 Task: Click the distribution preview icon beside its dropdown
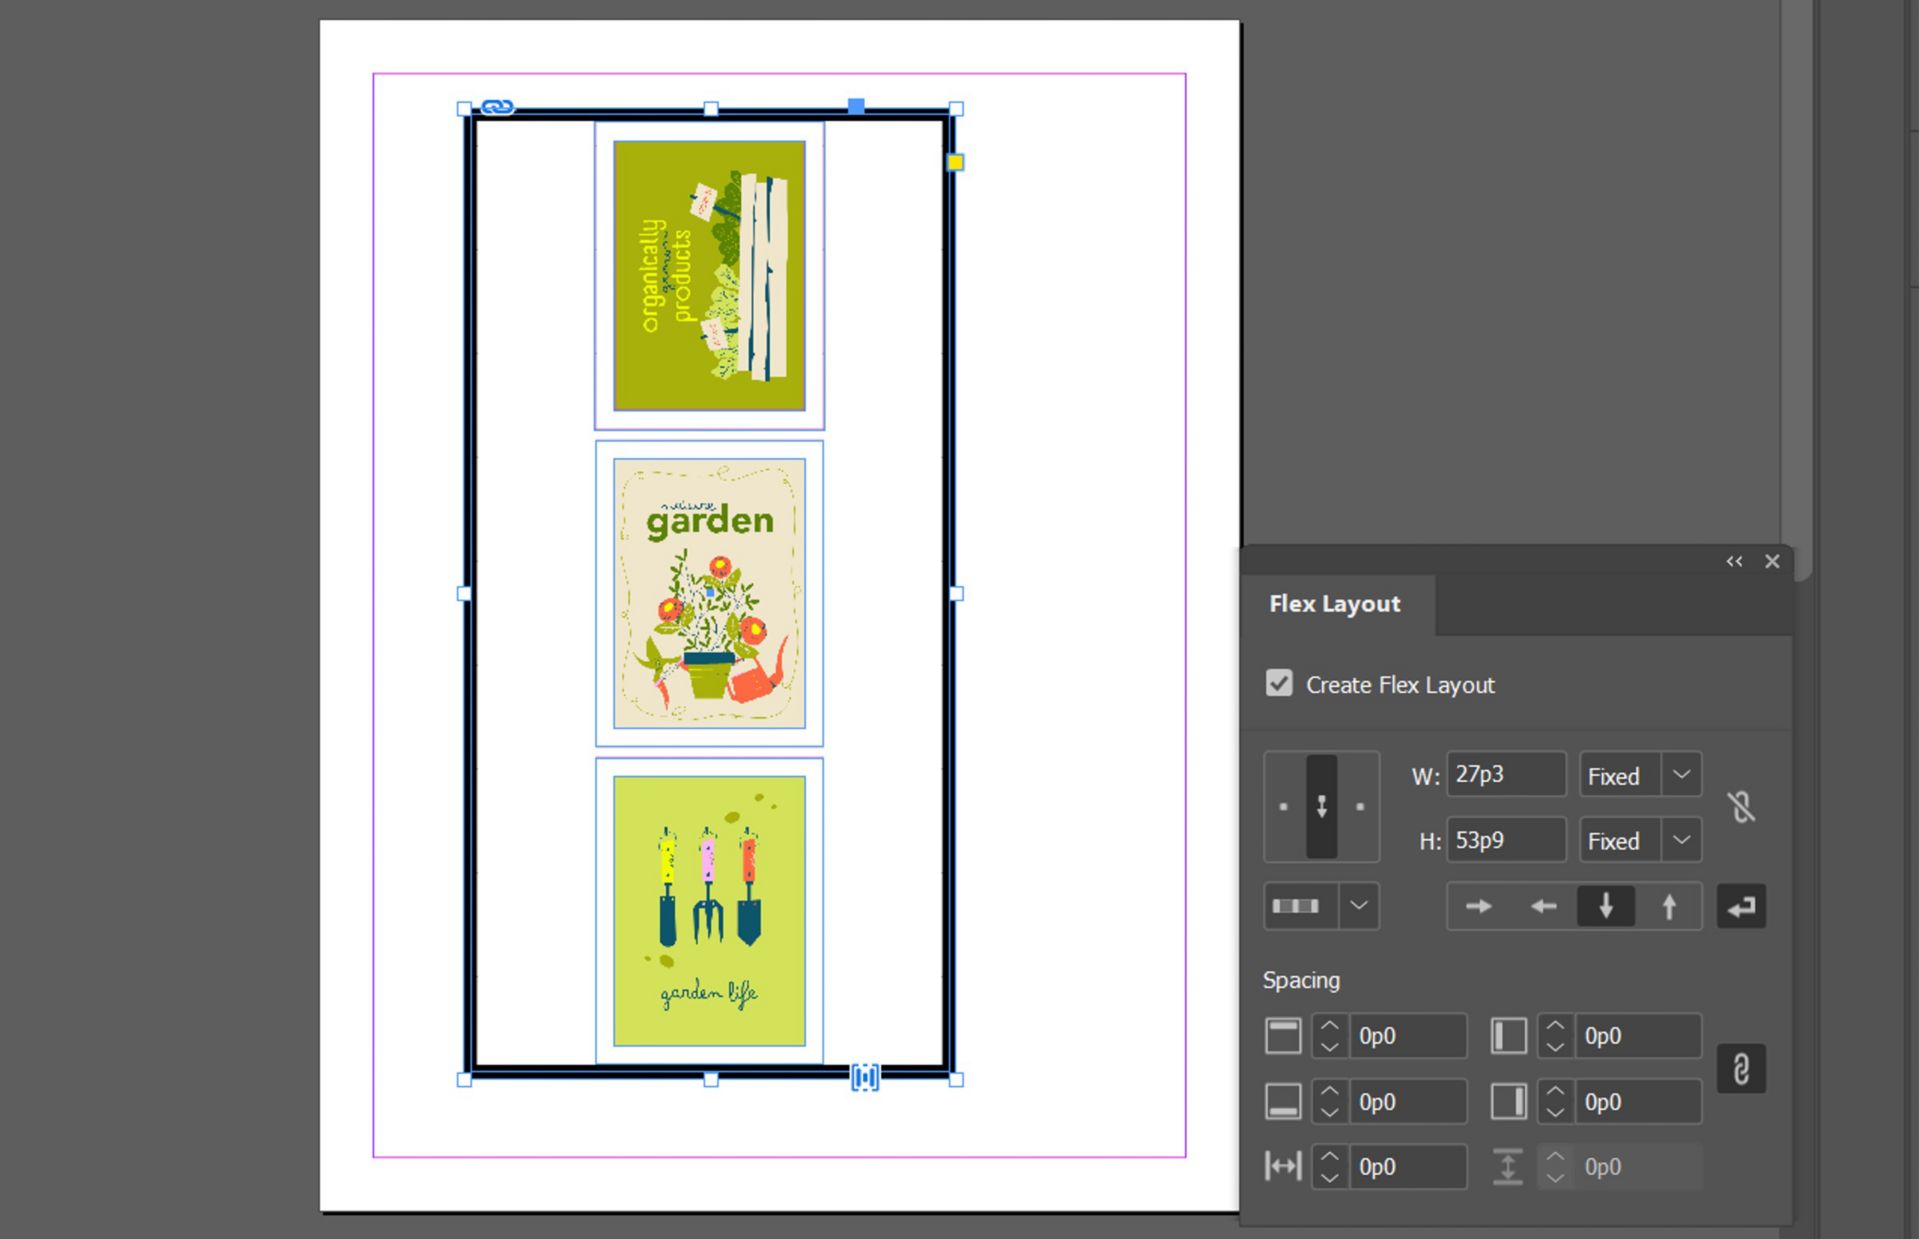(1297, 906)
